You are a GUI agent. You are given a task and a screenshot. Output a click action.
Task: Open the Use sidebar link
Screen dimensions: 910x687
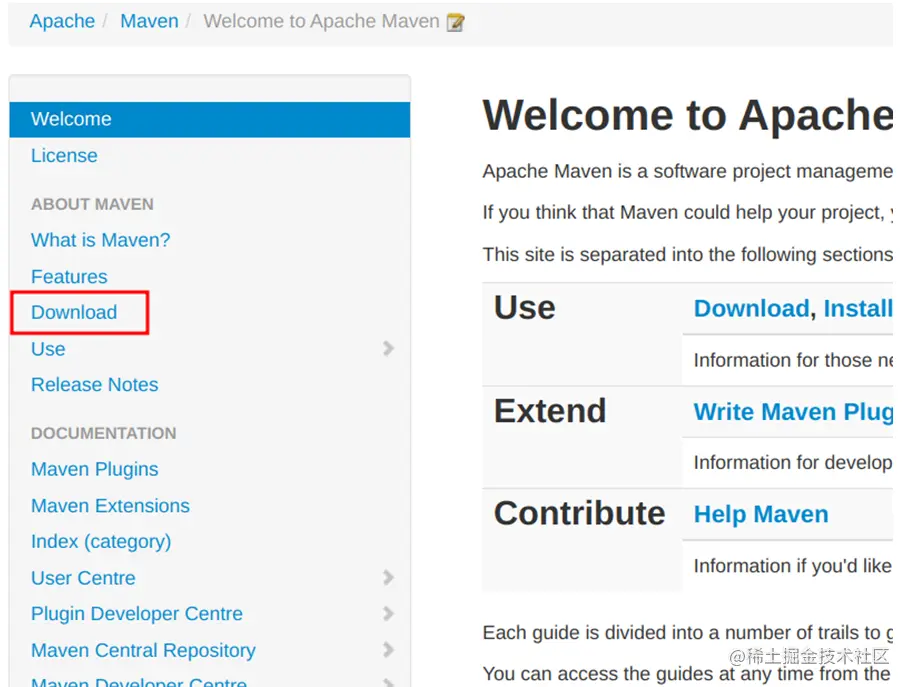point(48,349)
